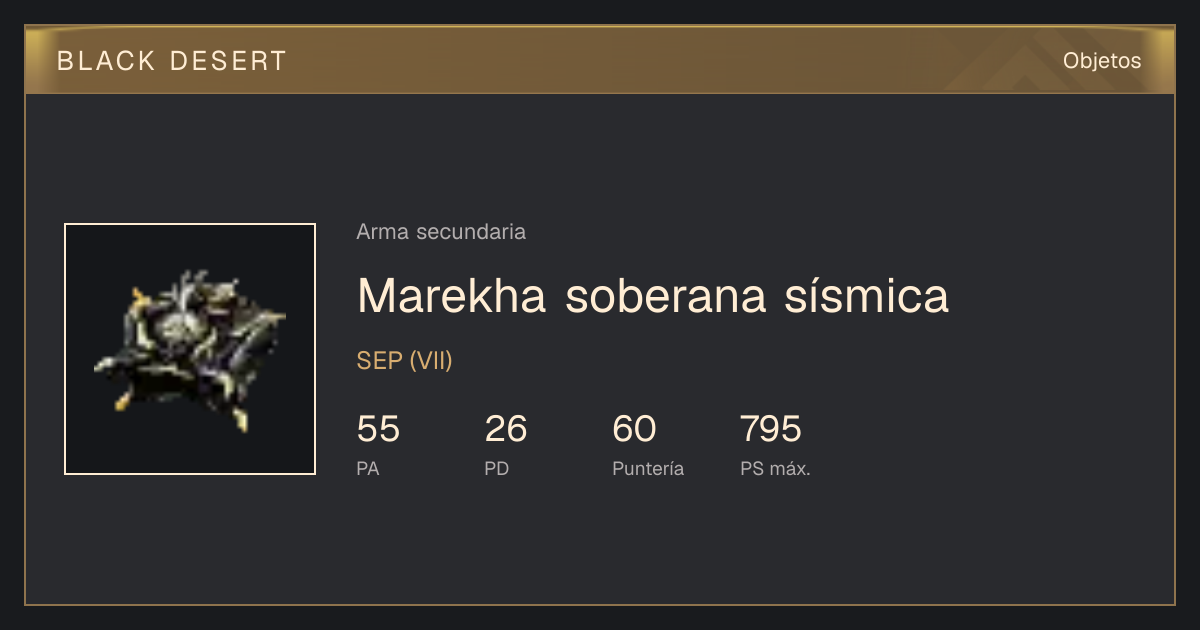Click the PD value 26

coord(506,429)
